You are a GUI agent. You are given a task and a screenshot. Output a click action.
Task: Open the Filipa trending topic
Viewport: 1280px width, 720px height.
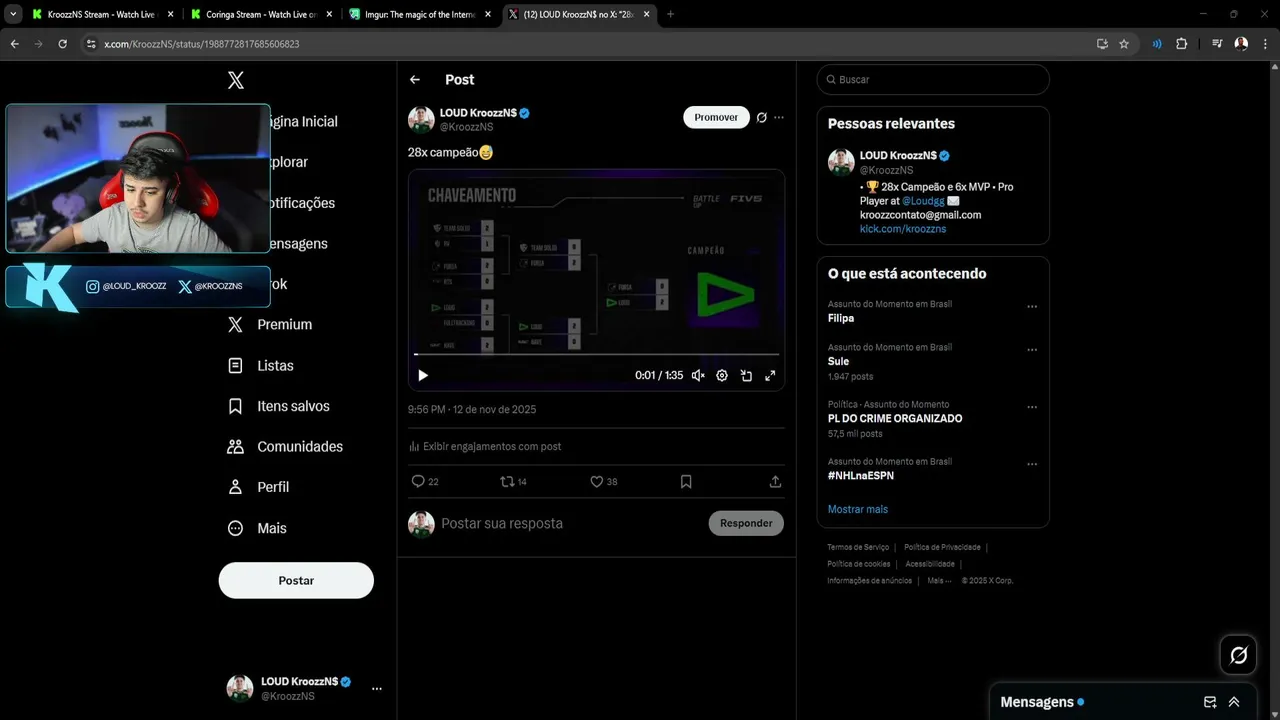841,318
